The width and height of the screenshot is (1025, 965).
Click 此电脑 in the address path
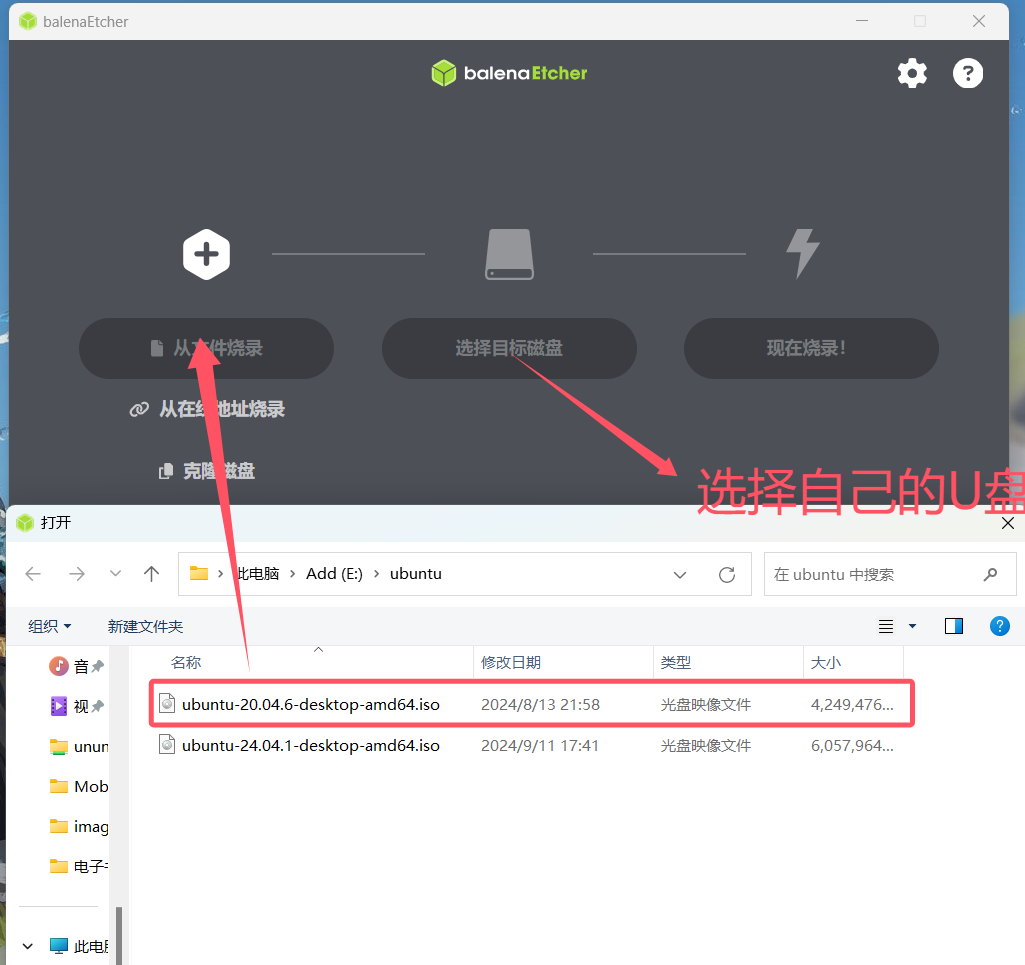pyautogui.click(x=258, y=574)
